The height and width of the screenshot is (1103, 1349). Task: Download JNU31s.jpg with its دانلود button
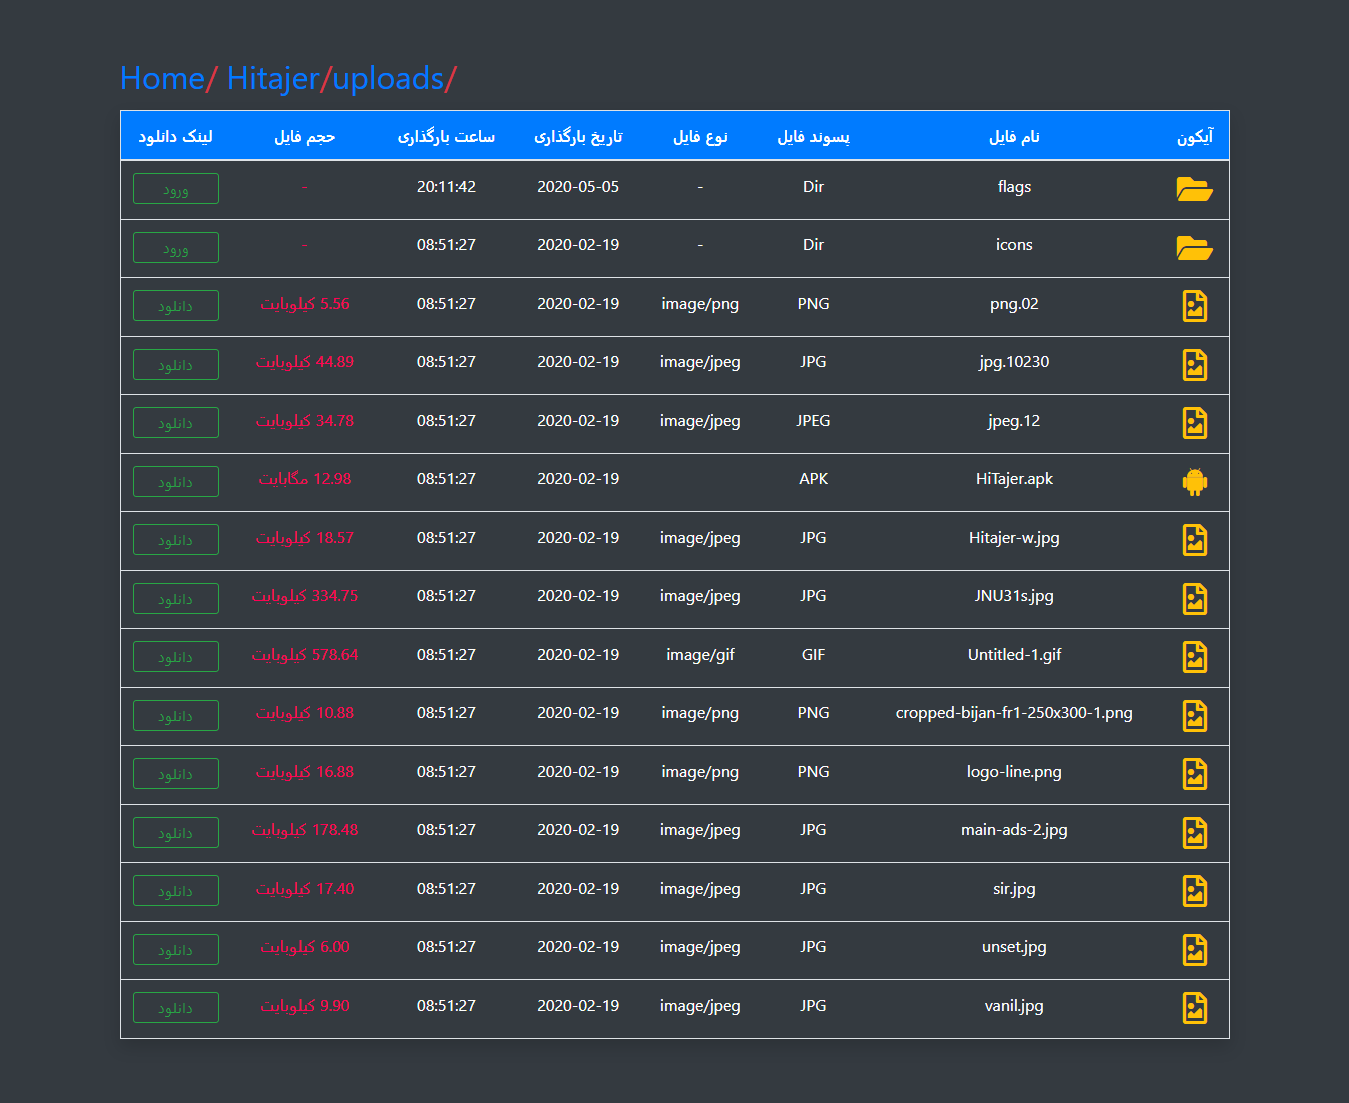pyautogui.click(x=176, y=599)
